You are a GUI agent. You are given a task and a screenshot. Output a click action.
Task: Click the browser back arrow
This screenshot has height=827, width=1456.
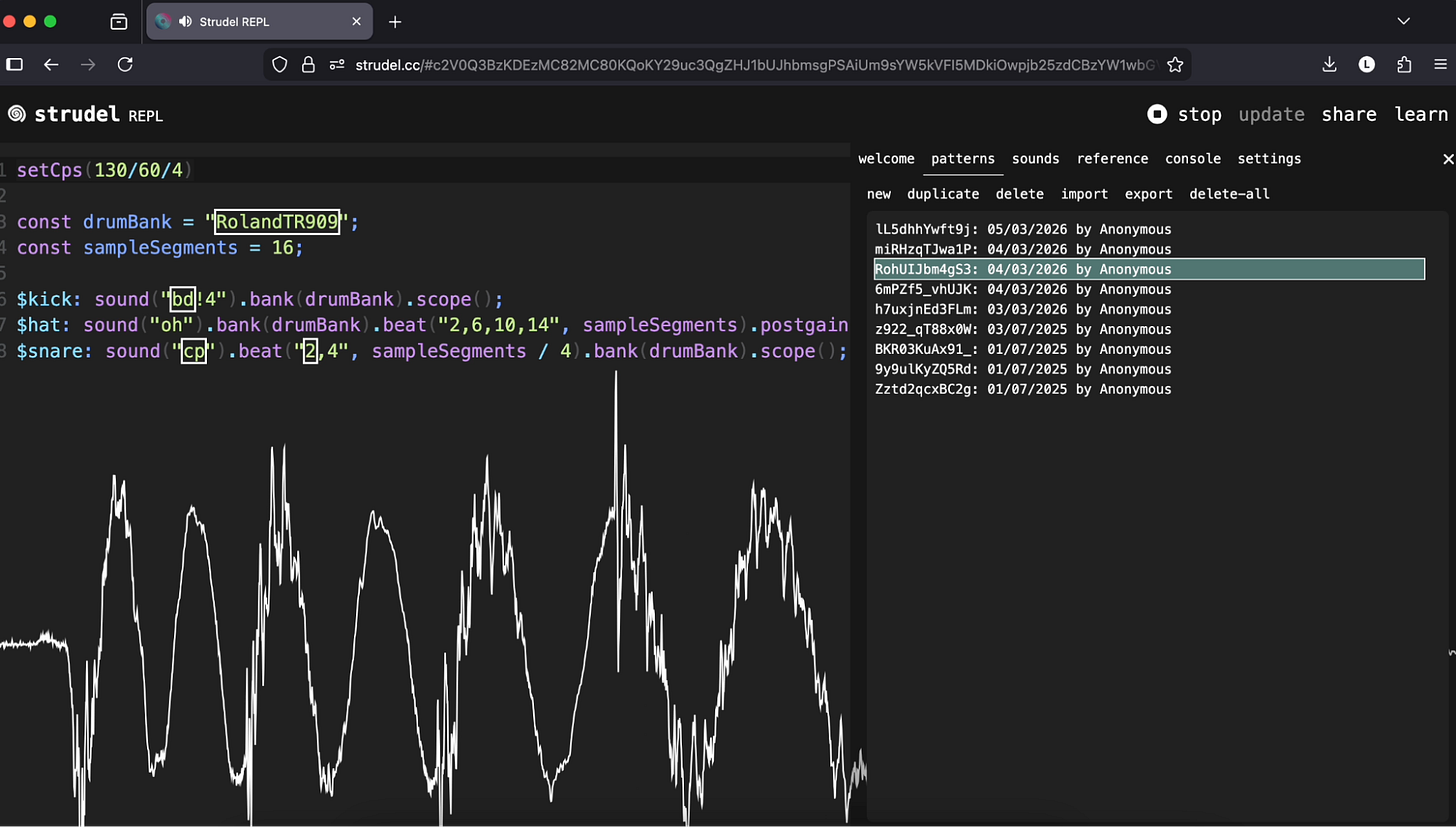tap(51, 64)
